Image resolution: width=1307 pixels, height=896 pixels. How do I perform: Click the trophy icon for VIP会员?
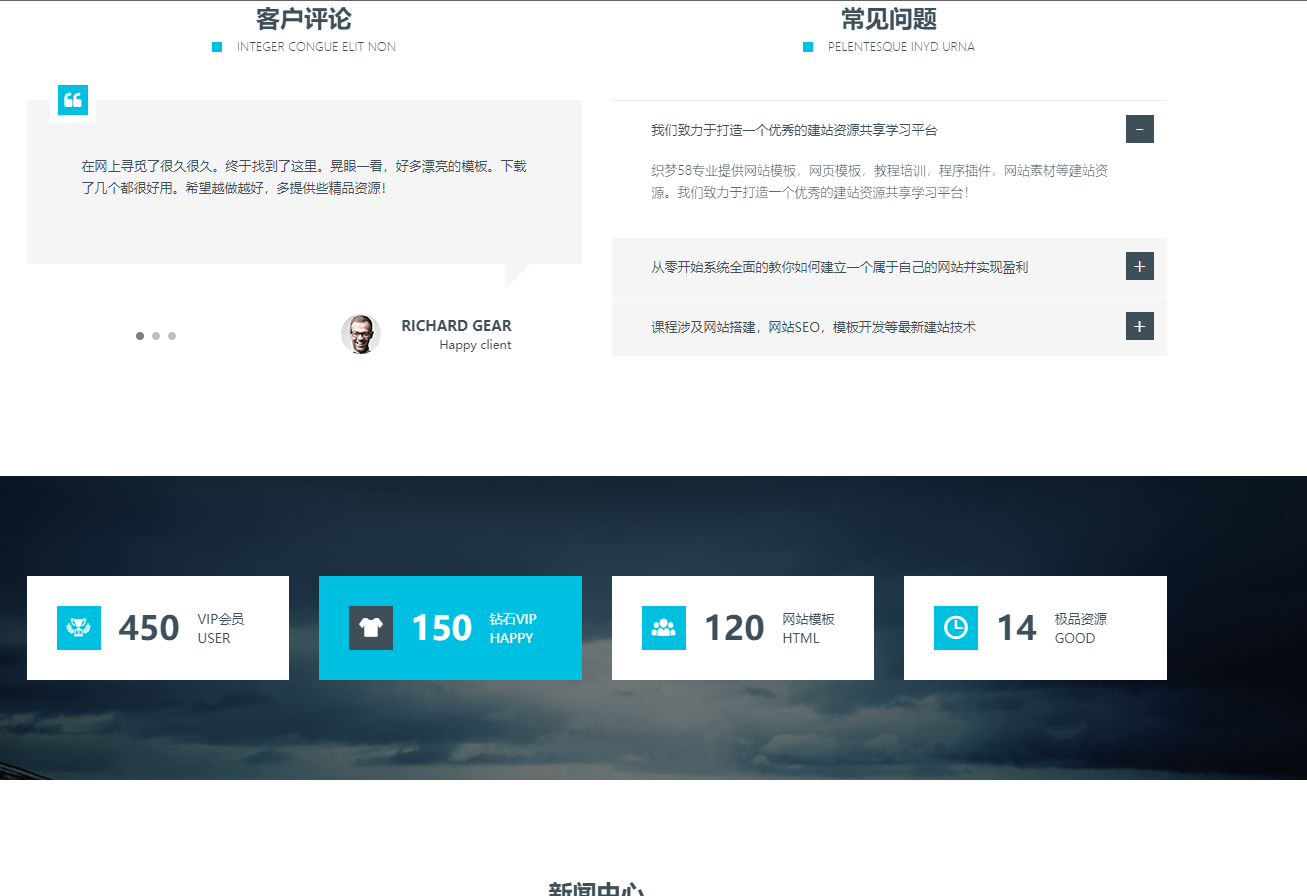point(79,628)
